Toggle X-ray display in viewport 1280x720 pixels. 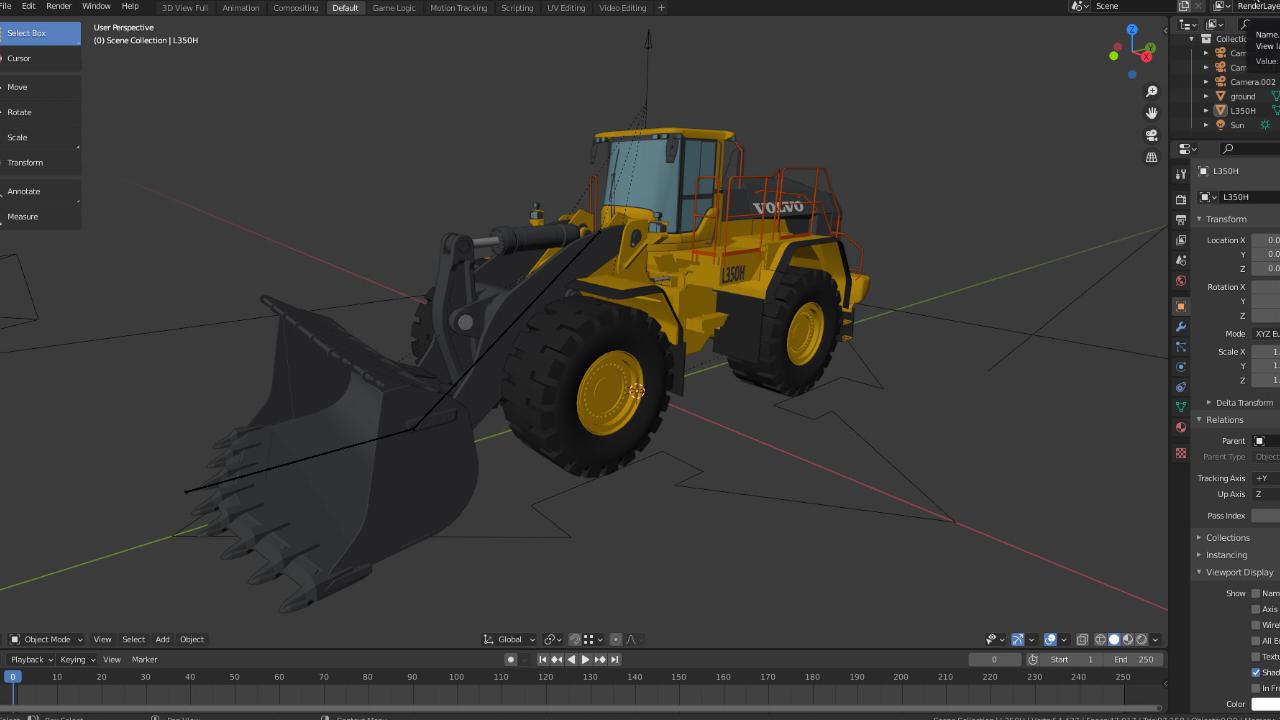point(1082,639)
